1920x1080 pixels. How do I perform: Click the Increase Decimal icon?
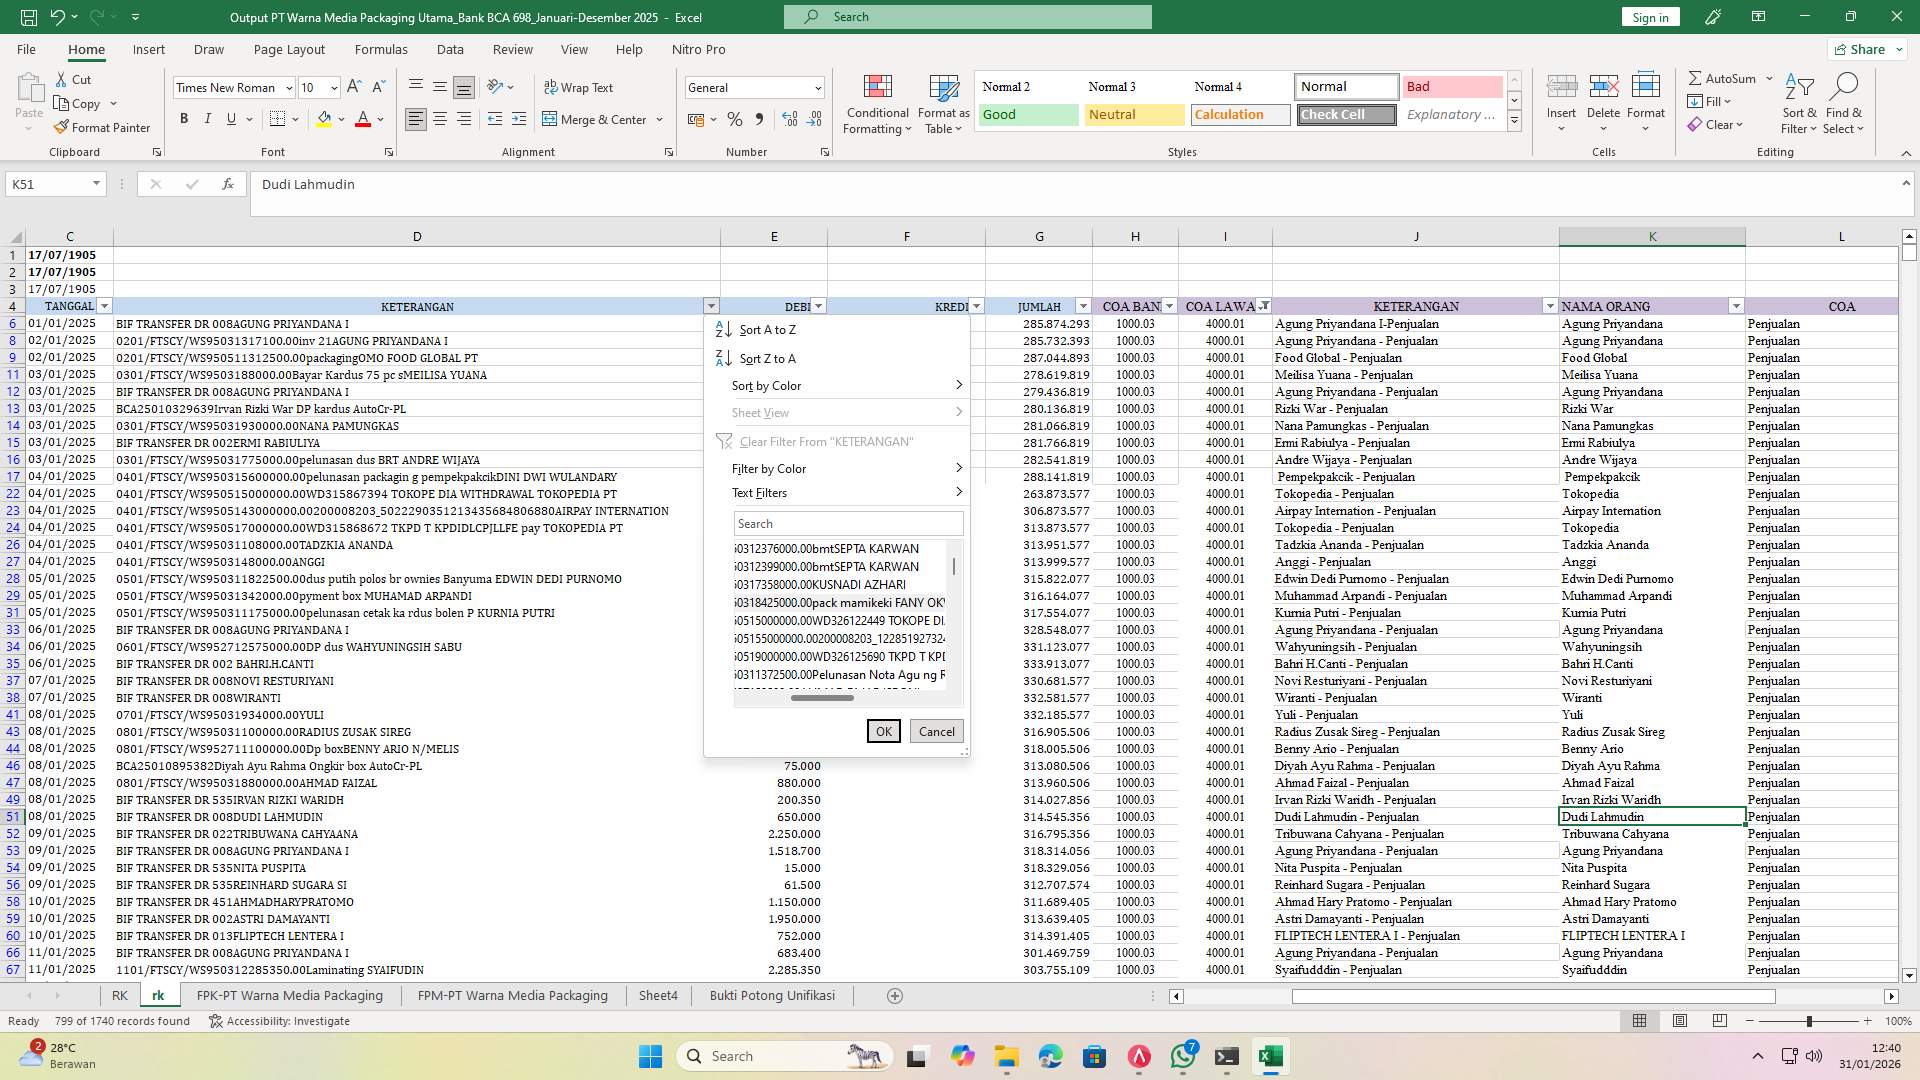tap(788, 119)
